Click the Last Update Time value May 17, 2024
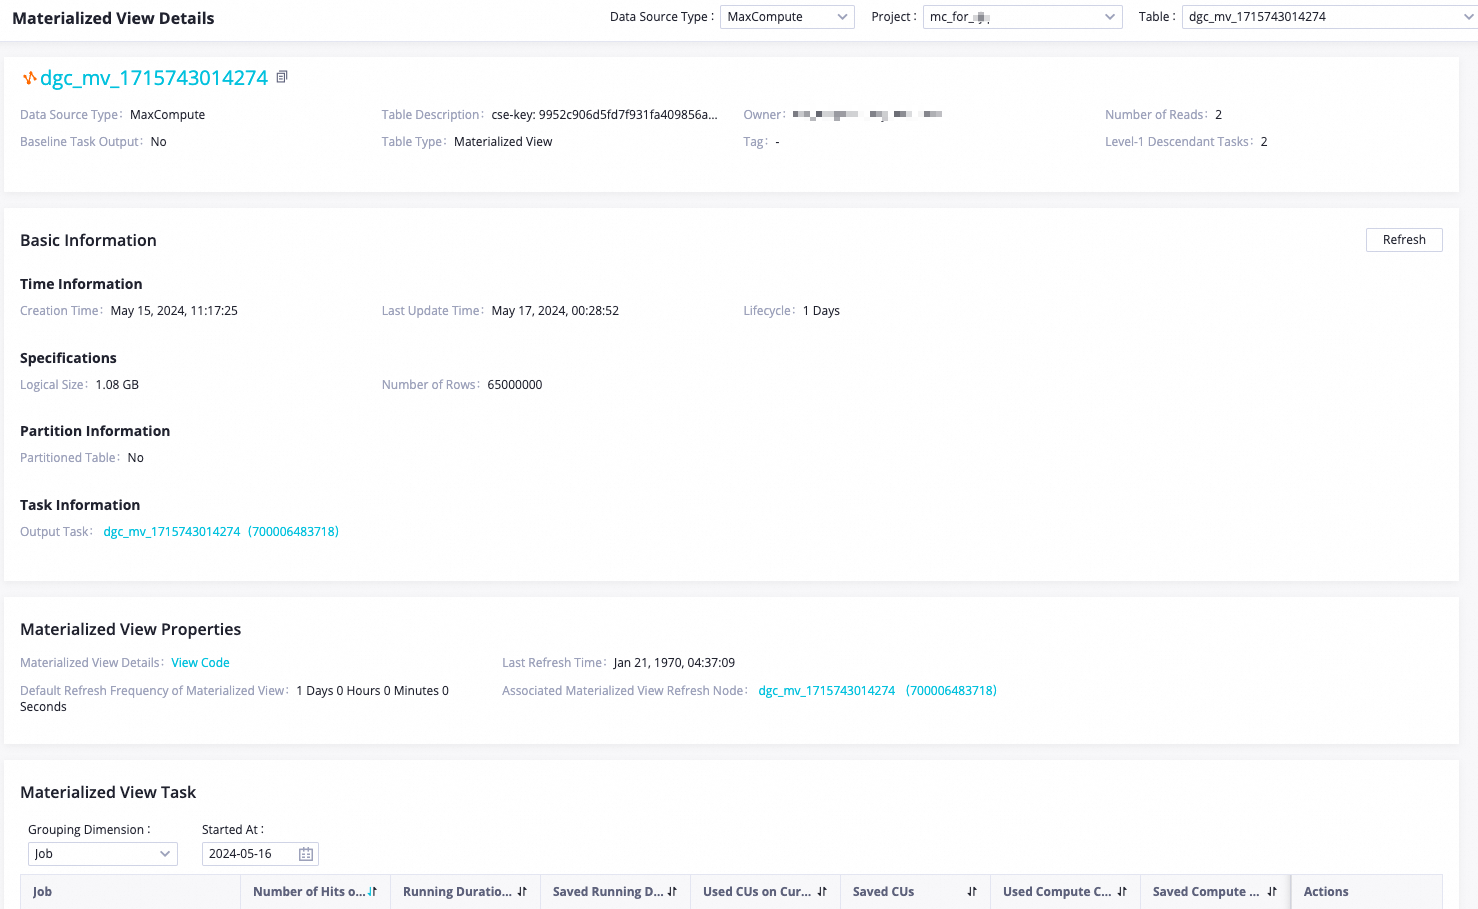This screenshot has height=909, width=1478. click(555, 311)
